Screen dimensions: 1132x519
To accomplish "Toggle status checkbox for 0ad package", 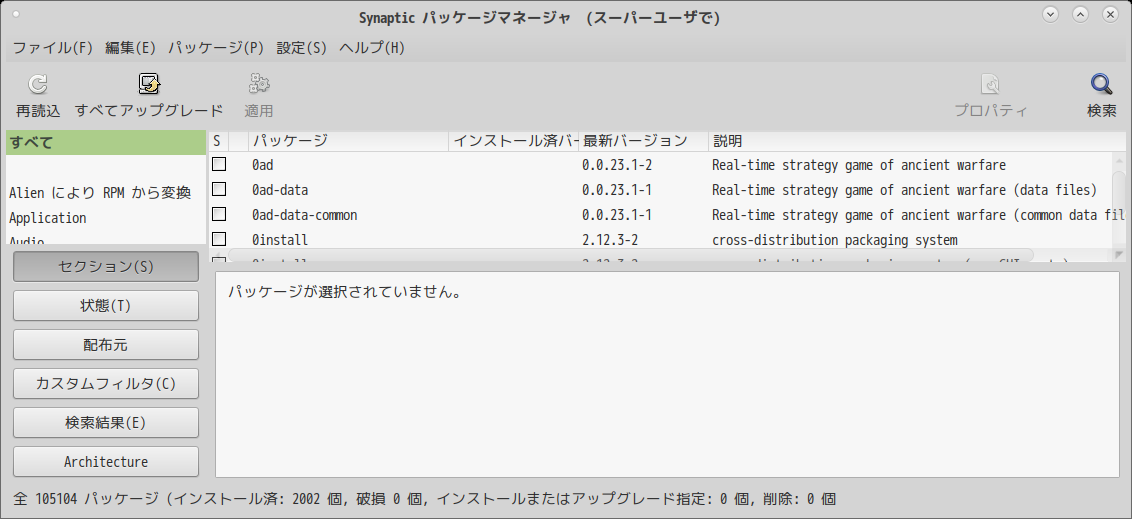I will (x=219, y=165).
